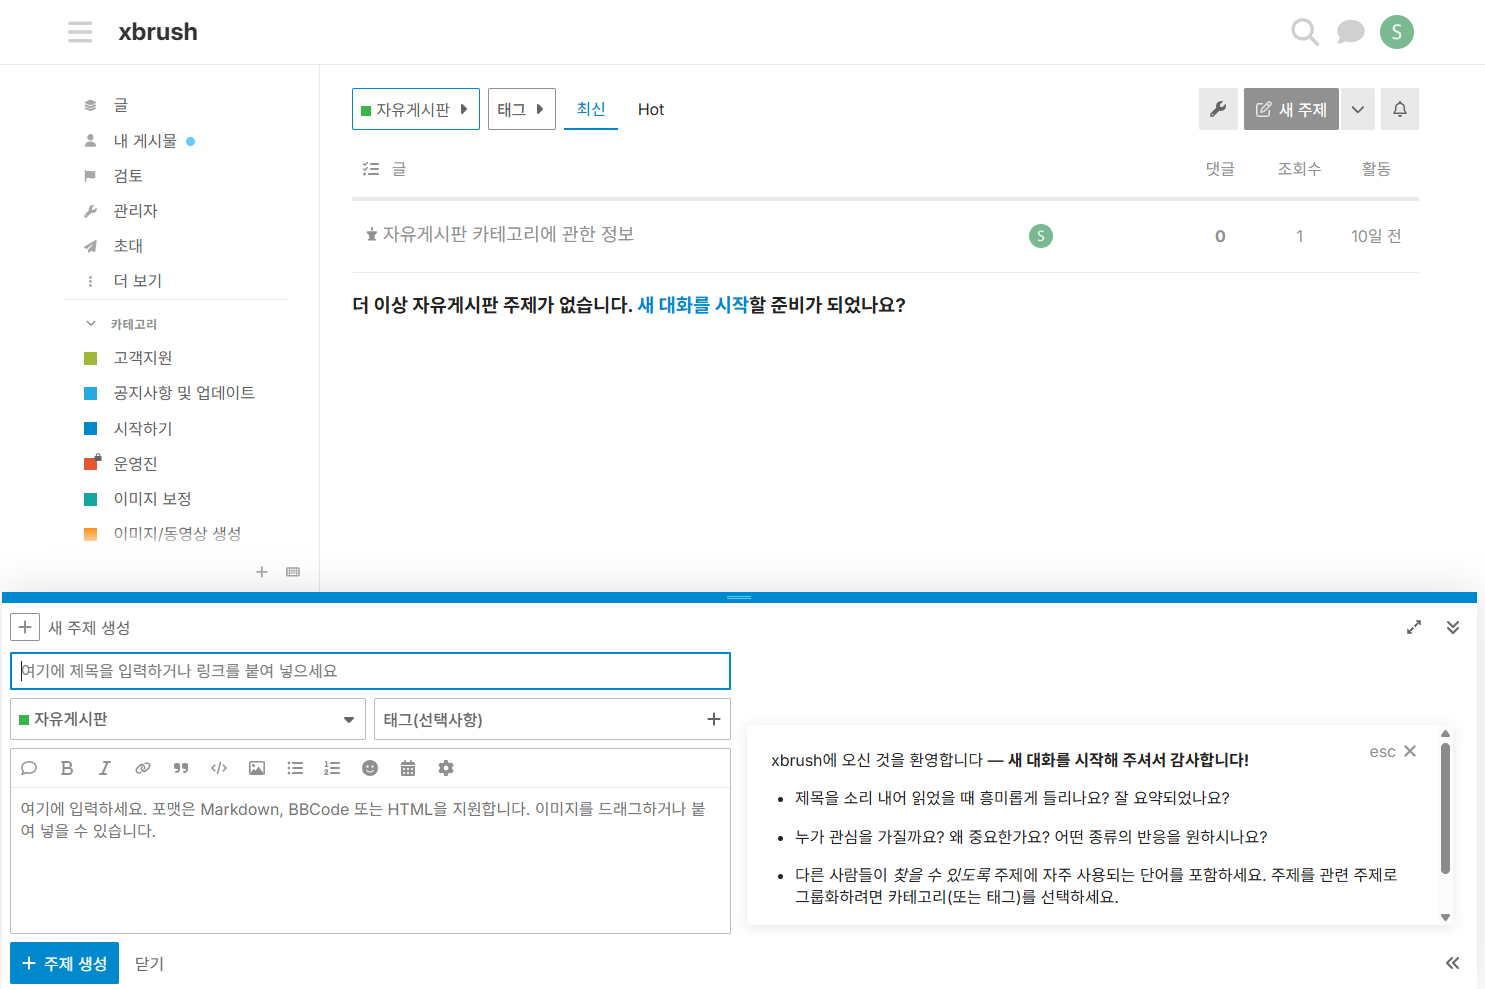Switch to the Hot tab

tap(650, 109)
